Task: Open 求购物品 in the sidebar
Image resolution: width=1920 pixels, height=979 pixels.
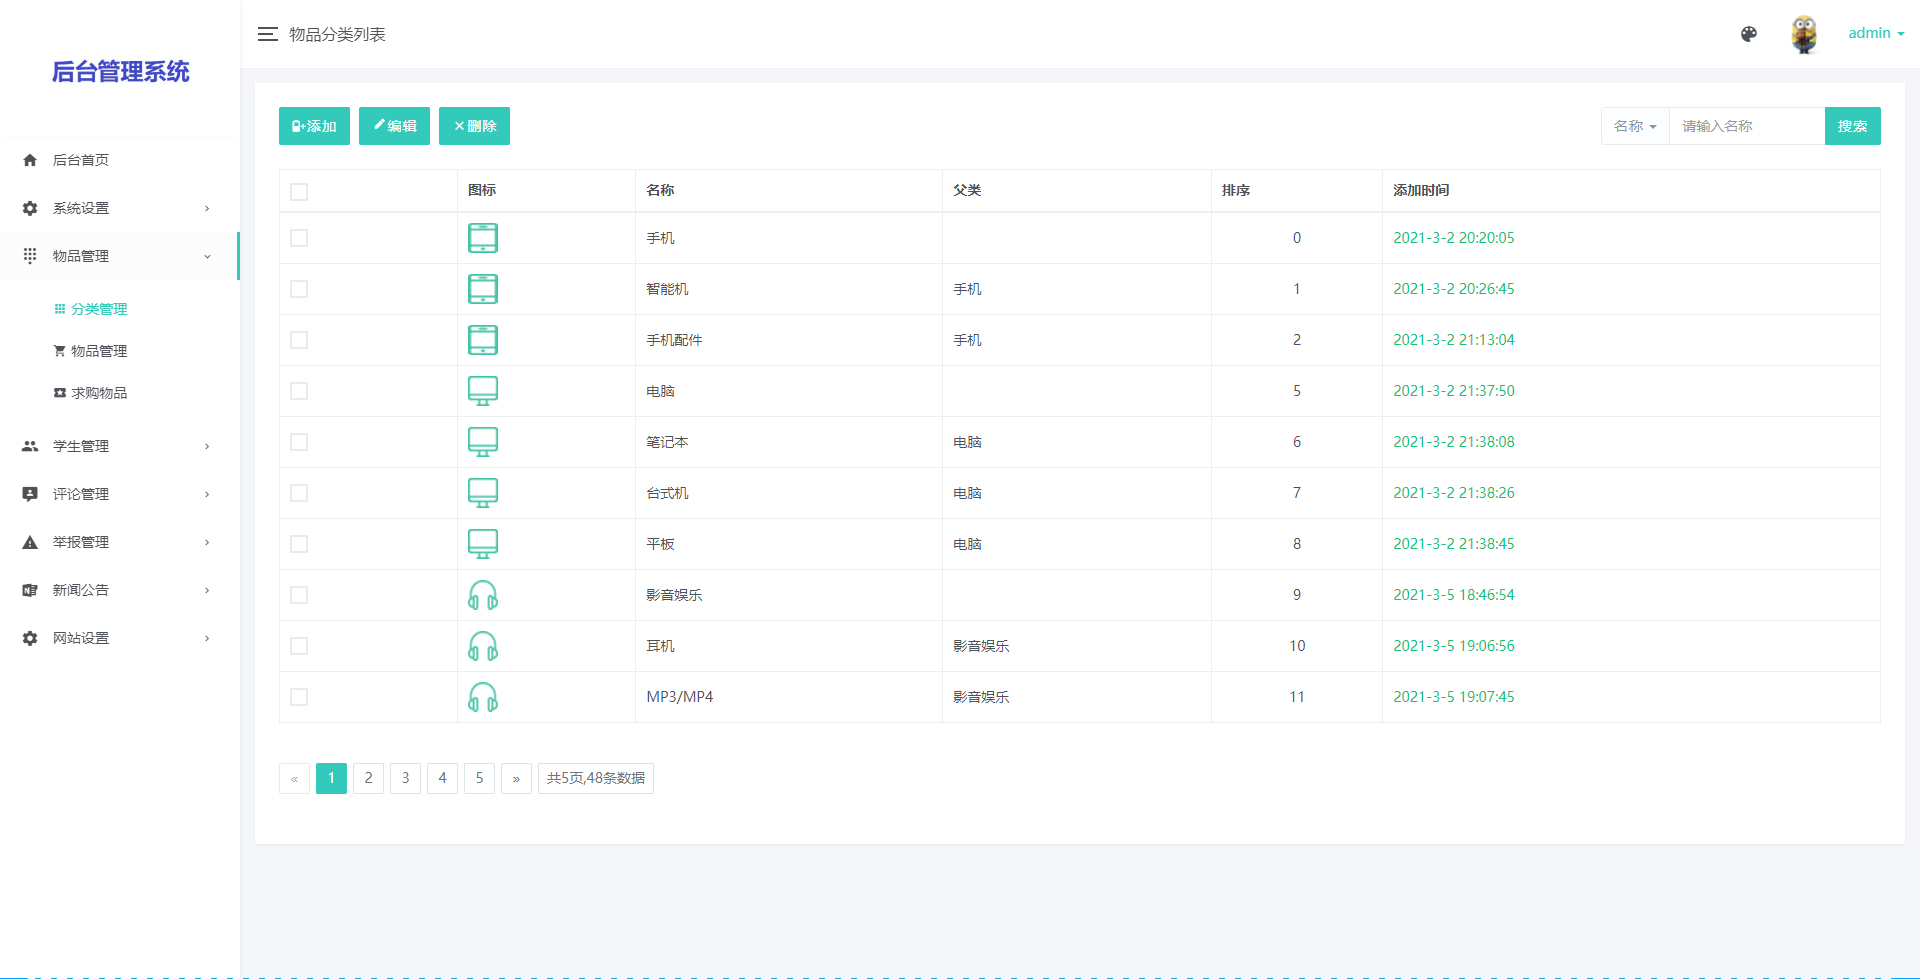Action: (99, 392)
